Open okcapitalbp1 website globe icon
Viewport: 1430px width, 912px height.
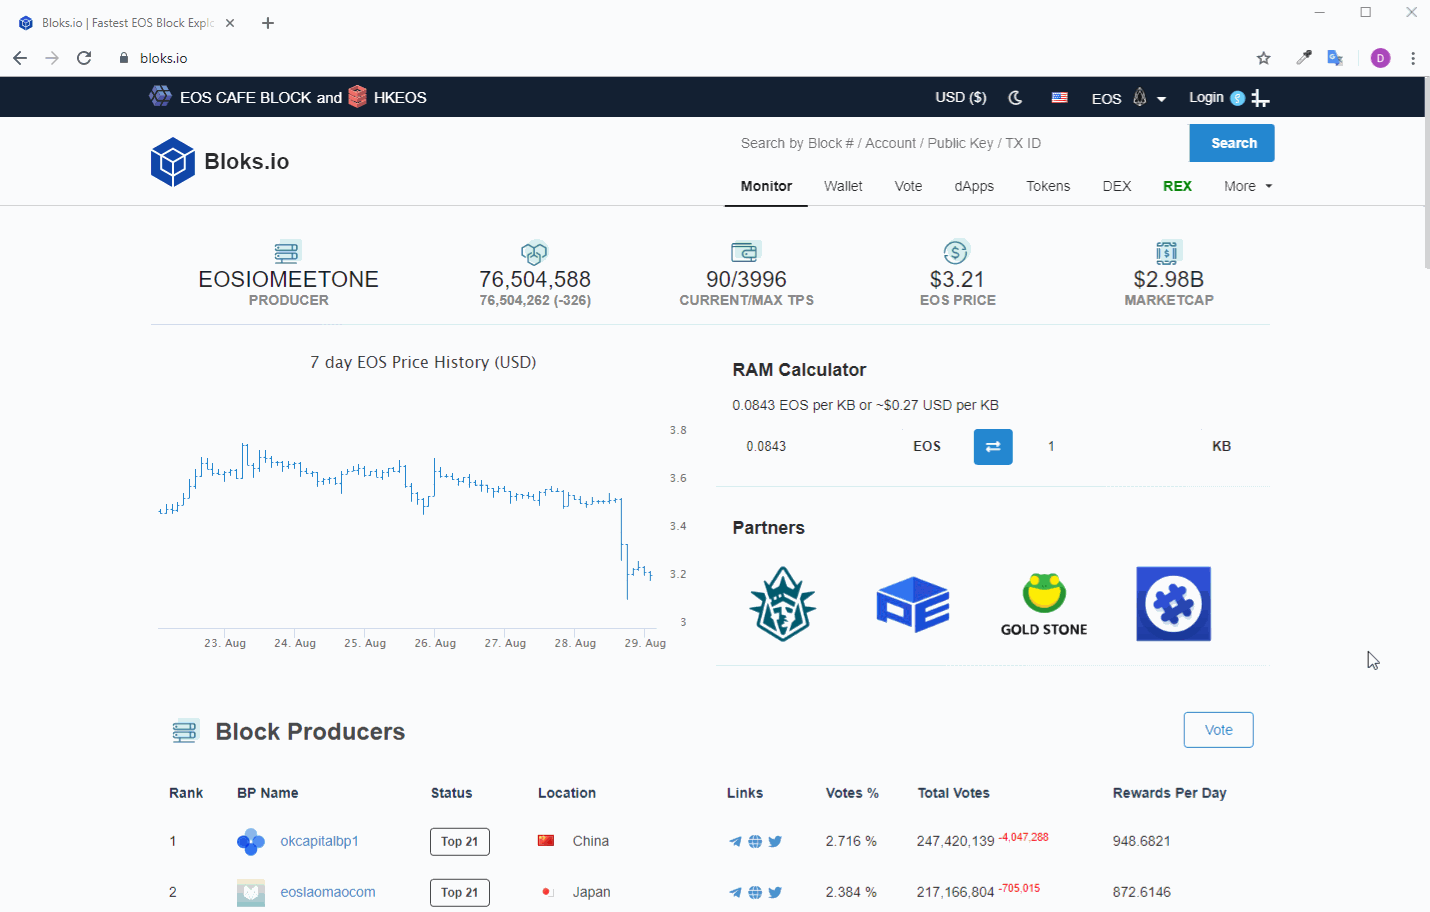[755, 842]
